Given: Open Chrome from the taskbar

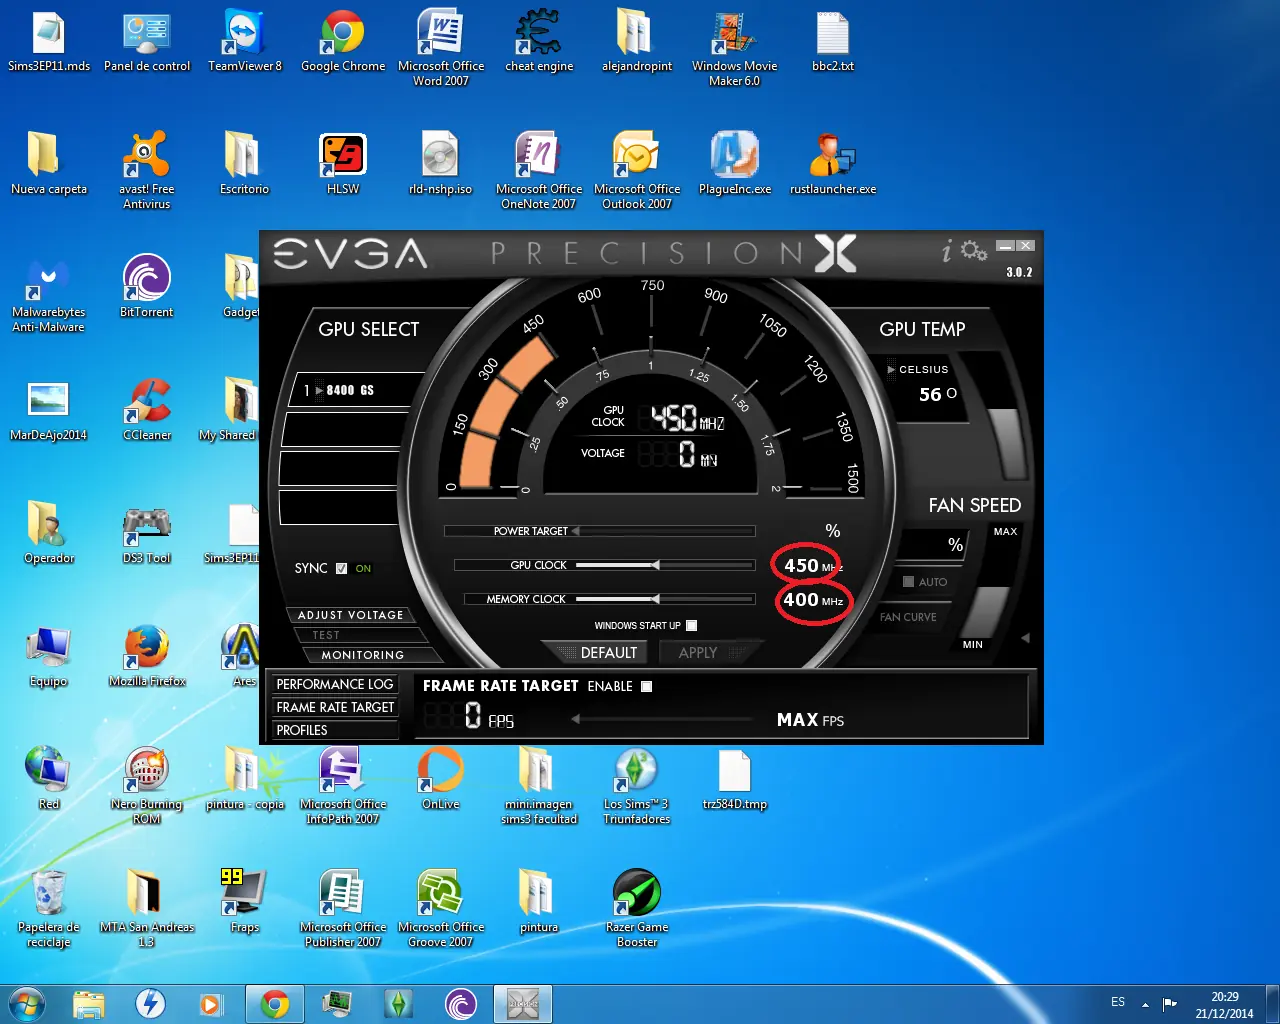Looking at the screenshot, I should click(275, 1004).
